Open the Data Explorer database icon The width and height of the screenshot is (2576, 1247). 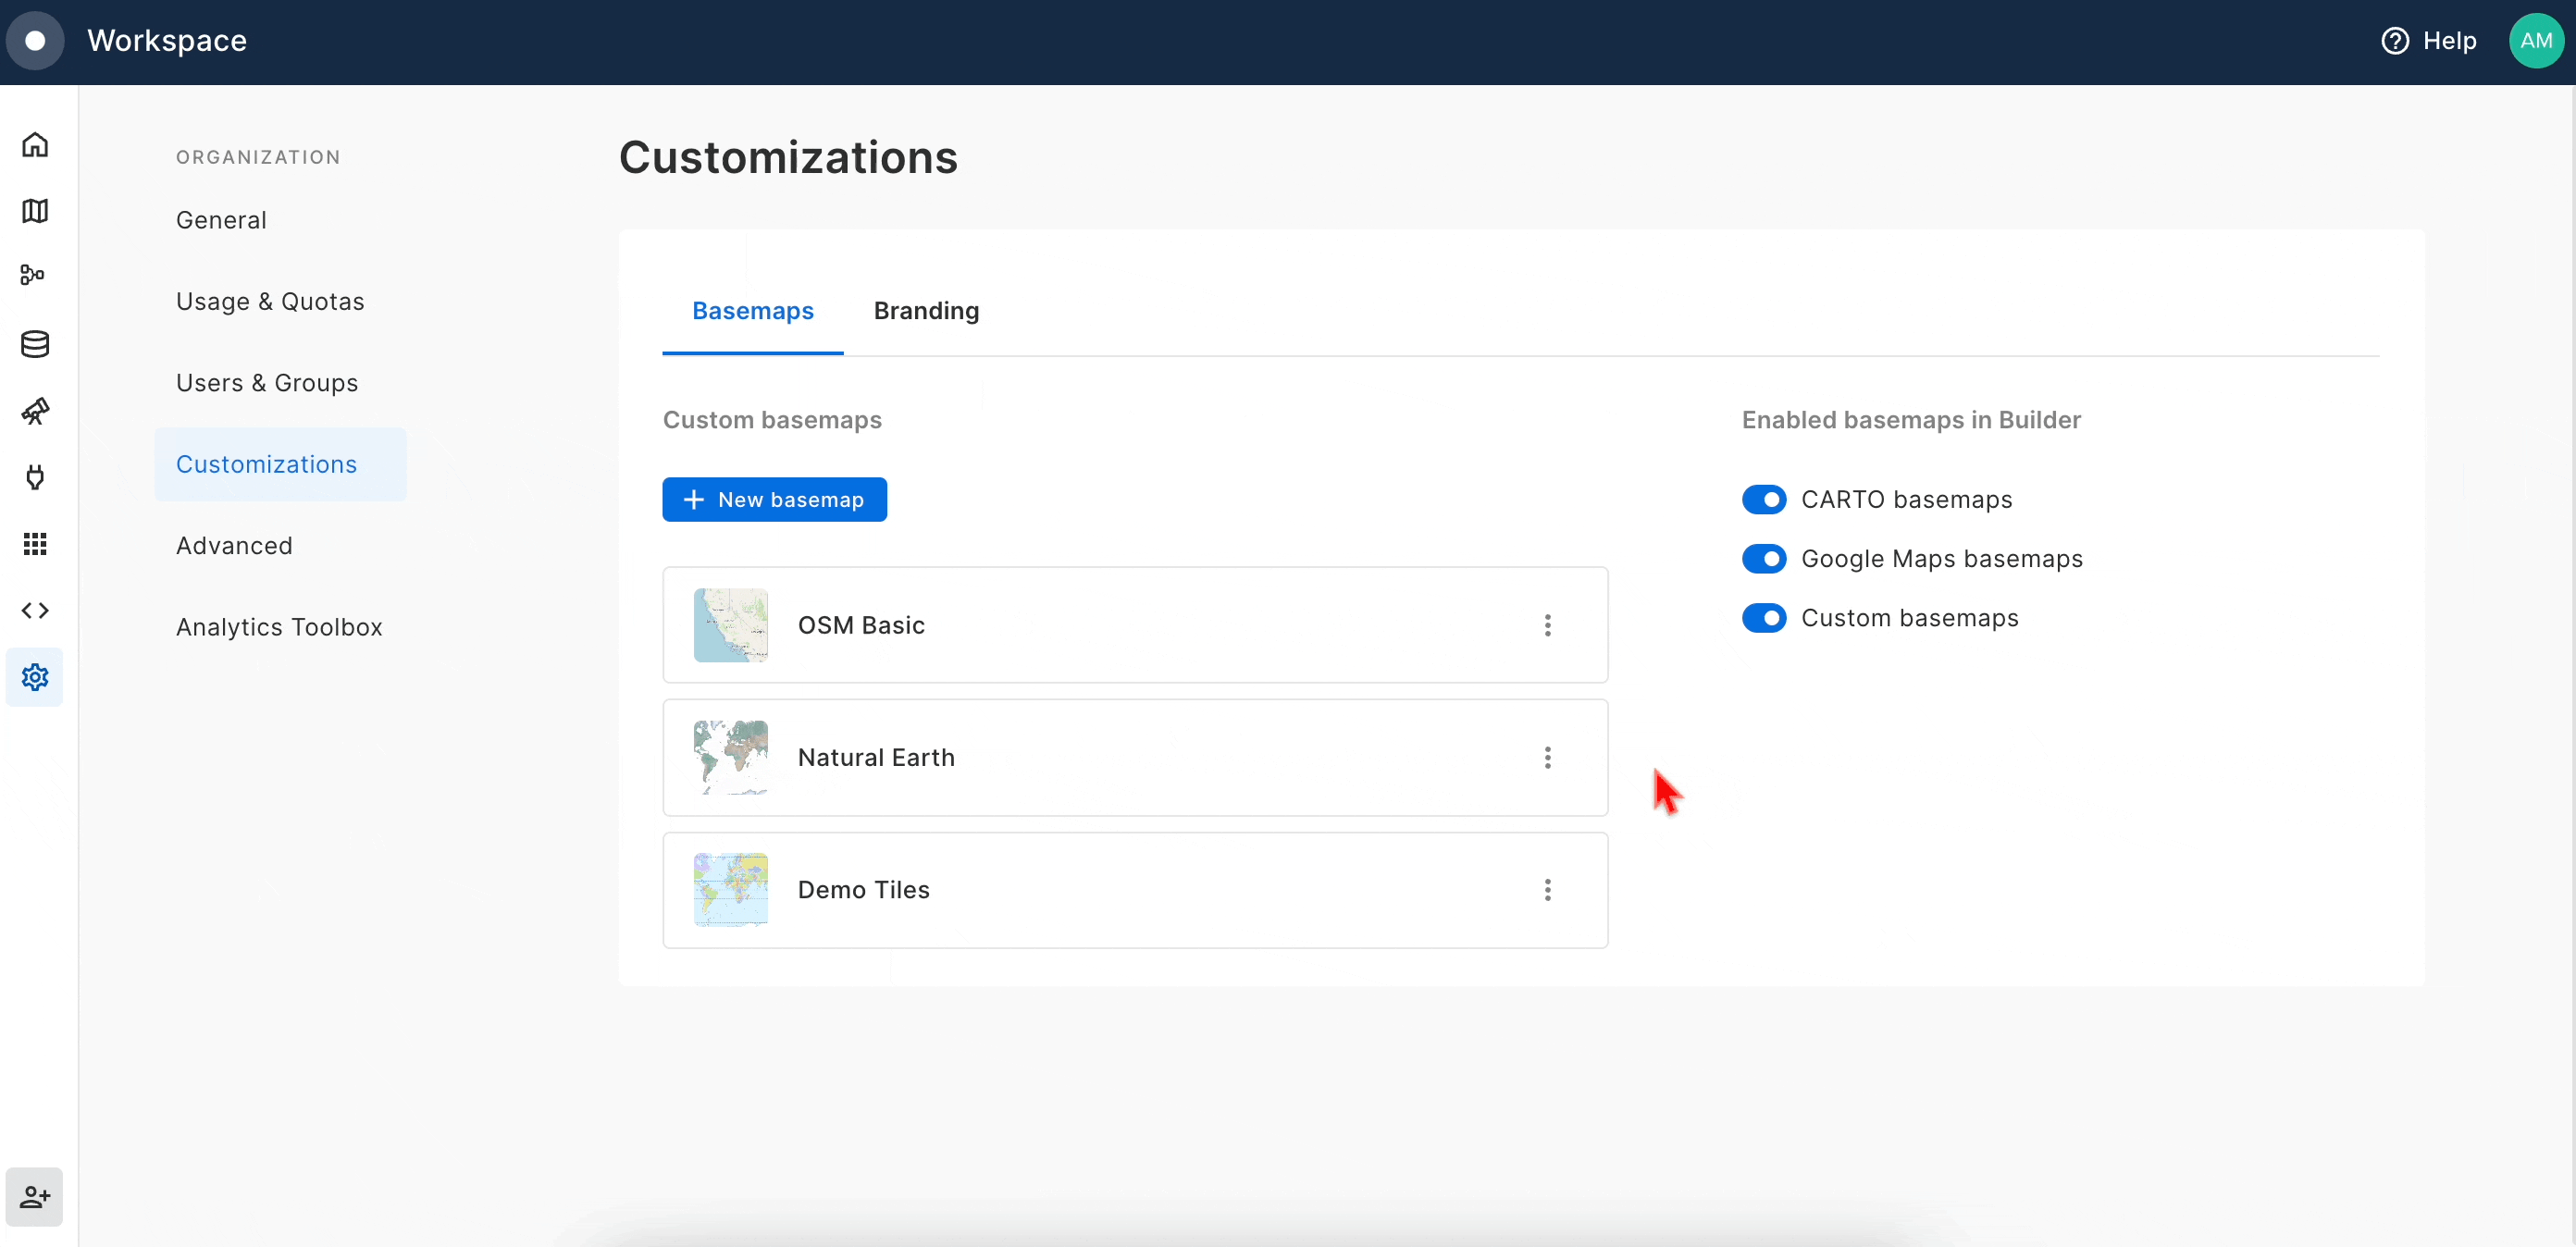click(x=35, y=344)
